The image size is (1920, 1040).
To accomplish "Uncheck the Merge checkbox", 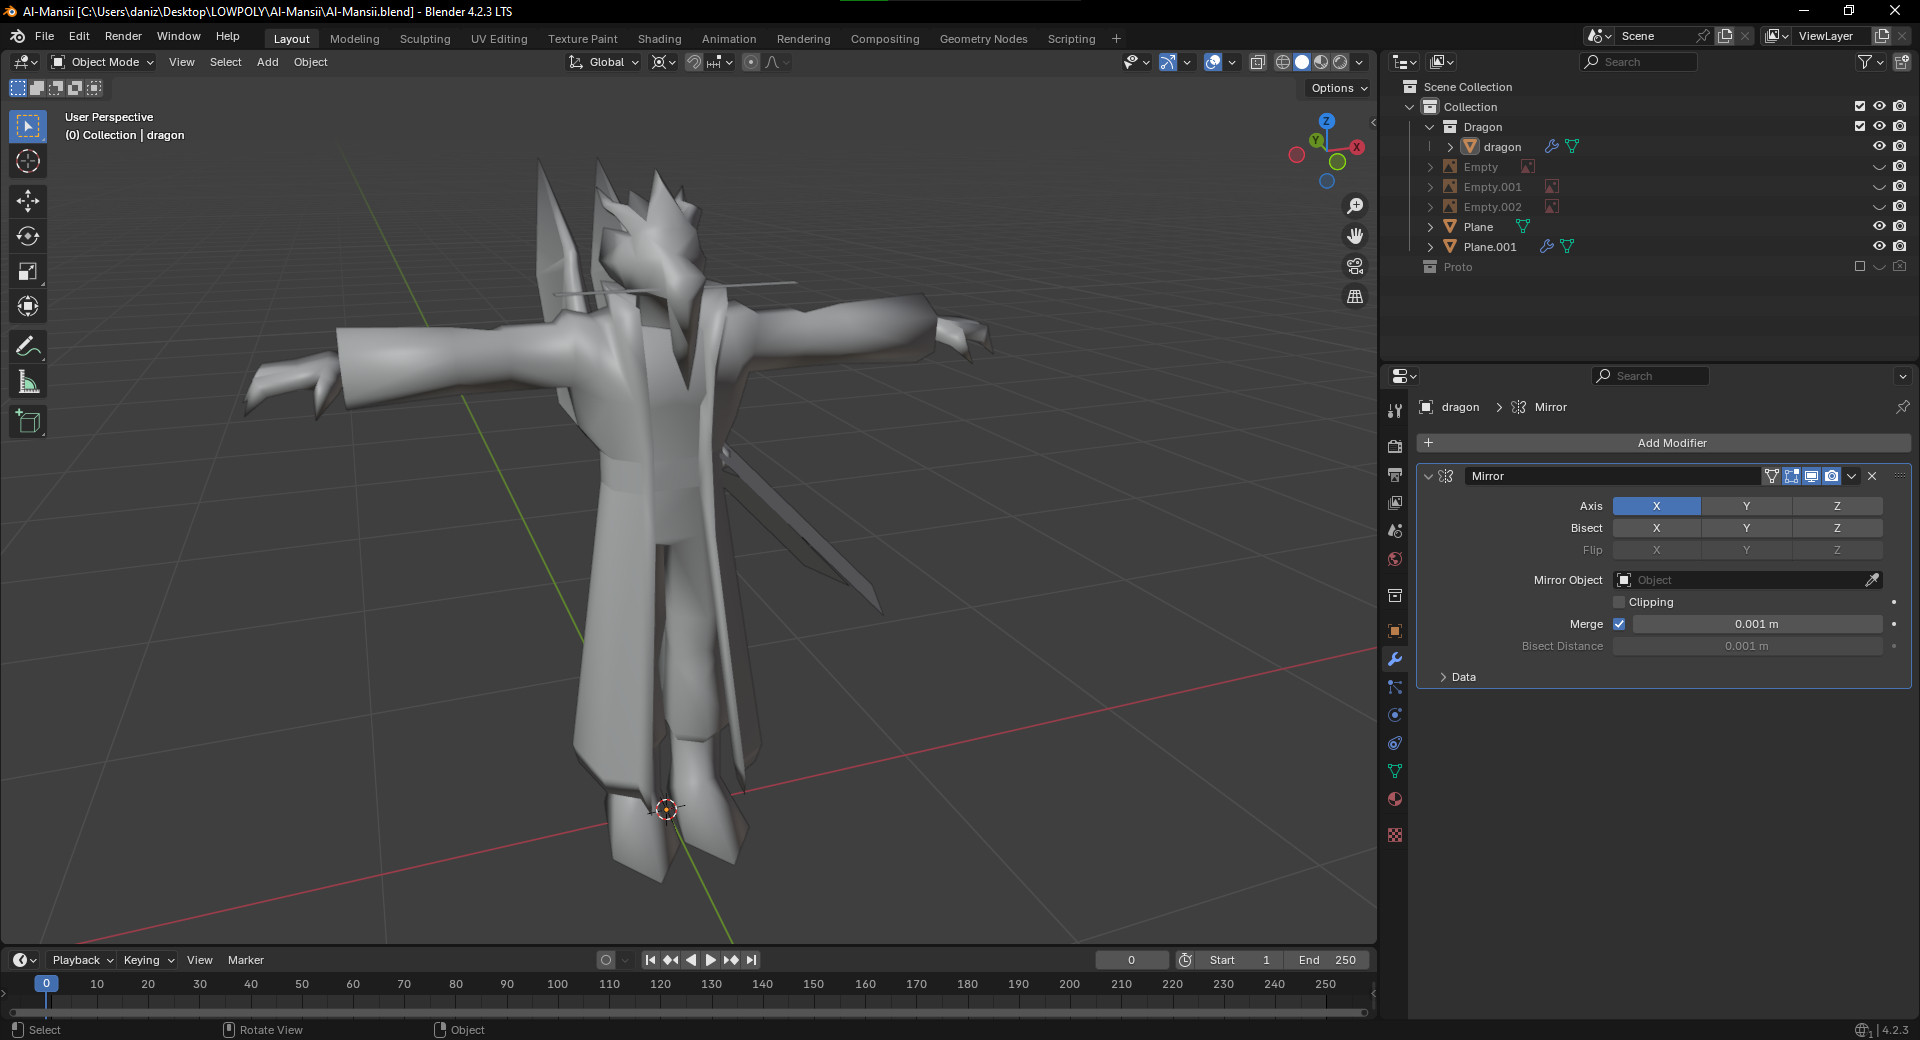I will point(1619,624).
